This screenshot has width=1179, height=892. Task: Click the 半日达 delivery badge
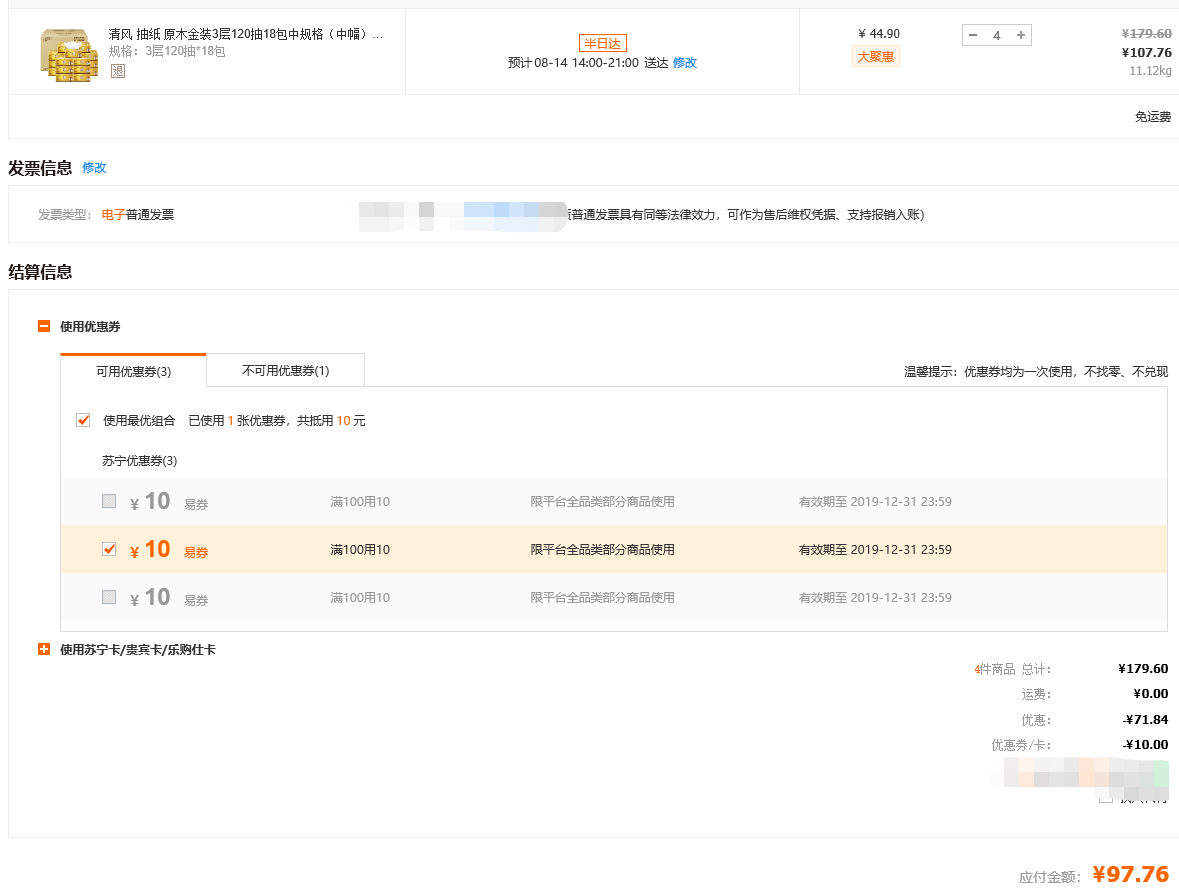(x=602, y=44)
